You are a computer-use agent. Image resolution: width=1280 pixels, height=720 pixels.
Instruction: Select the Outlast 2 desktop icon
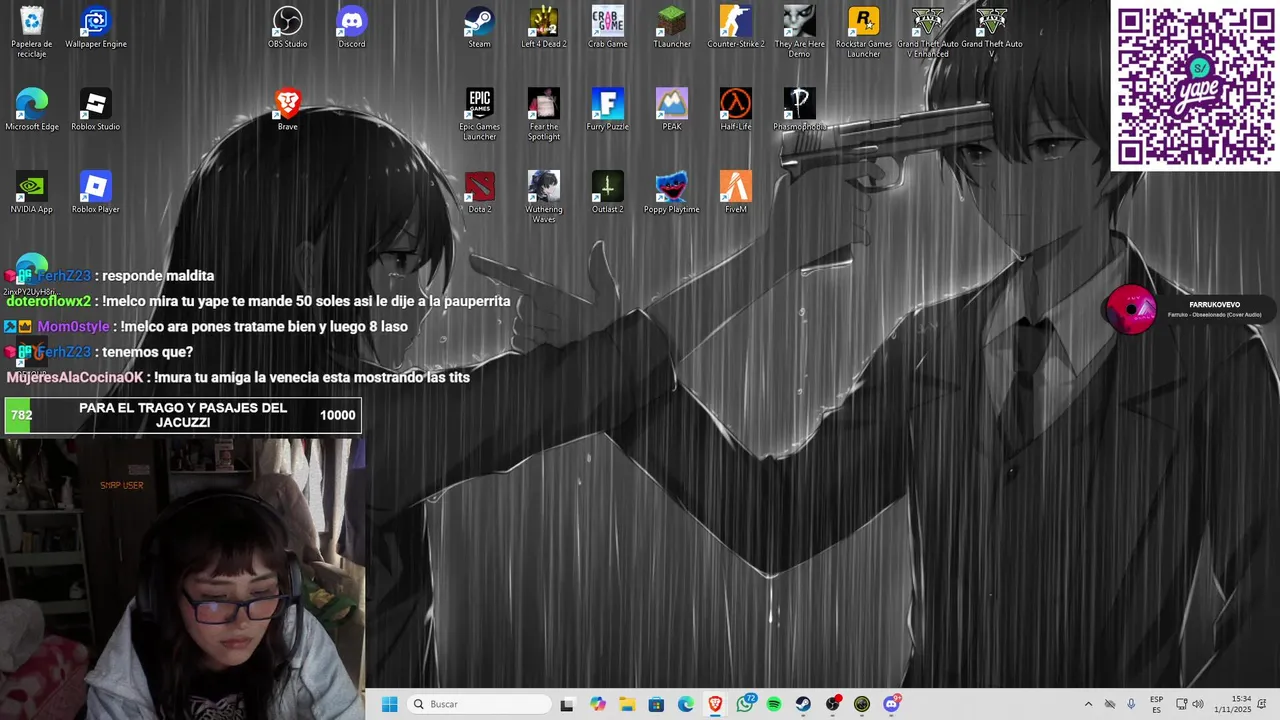point(608,193)
